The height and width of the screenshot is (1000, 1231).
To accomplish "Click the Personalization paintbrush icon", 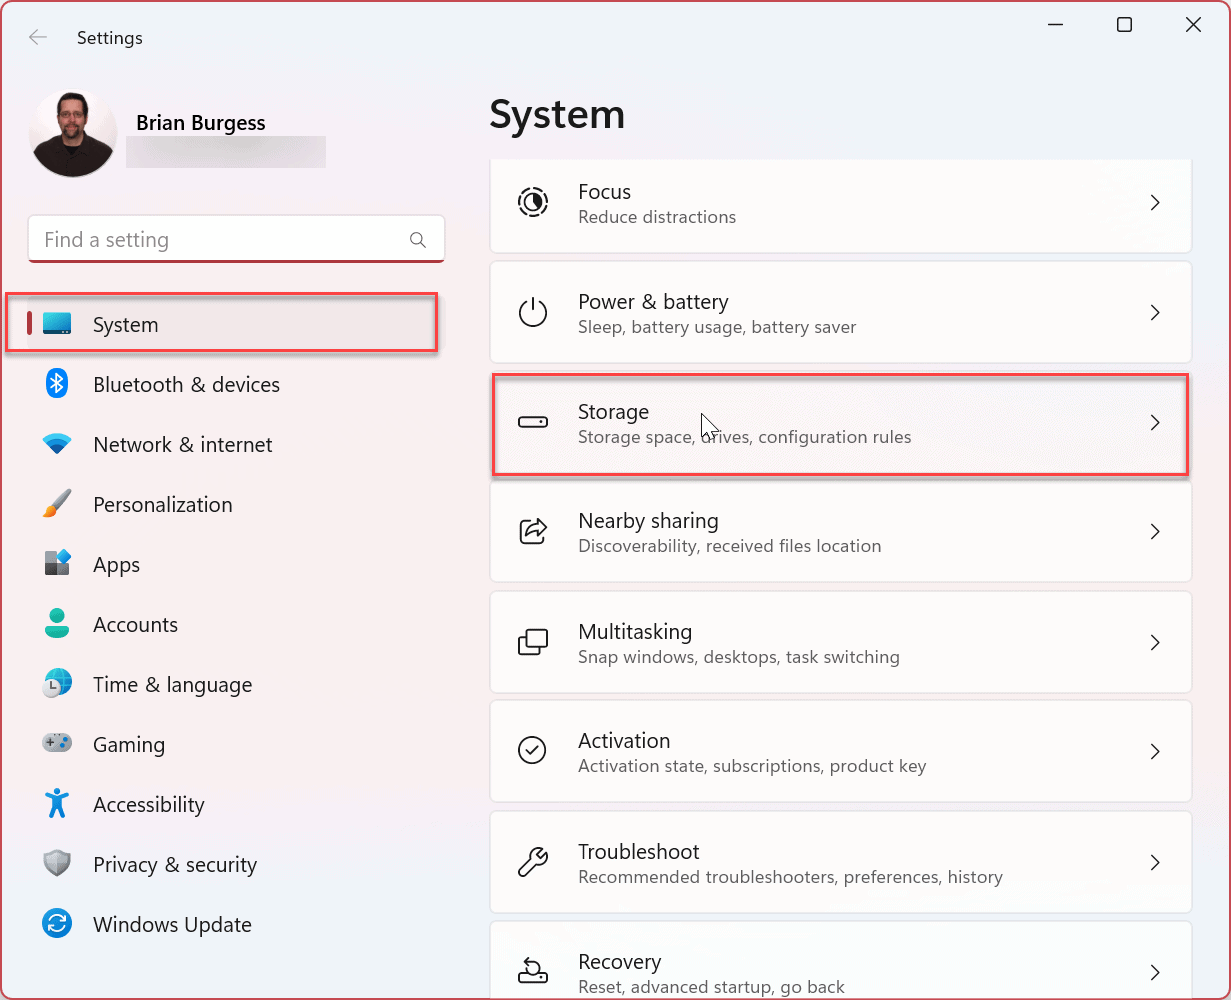I will tap(57, 504).
